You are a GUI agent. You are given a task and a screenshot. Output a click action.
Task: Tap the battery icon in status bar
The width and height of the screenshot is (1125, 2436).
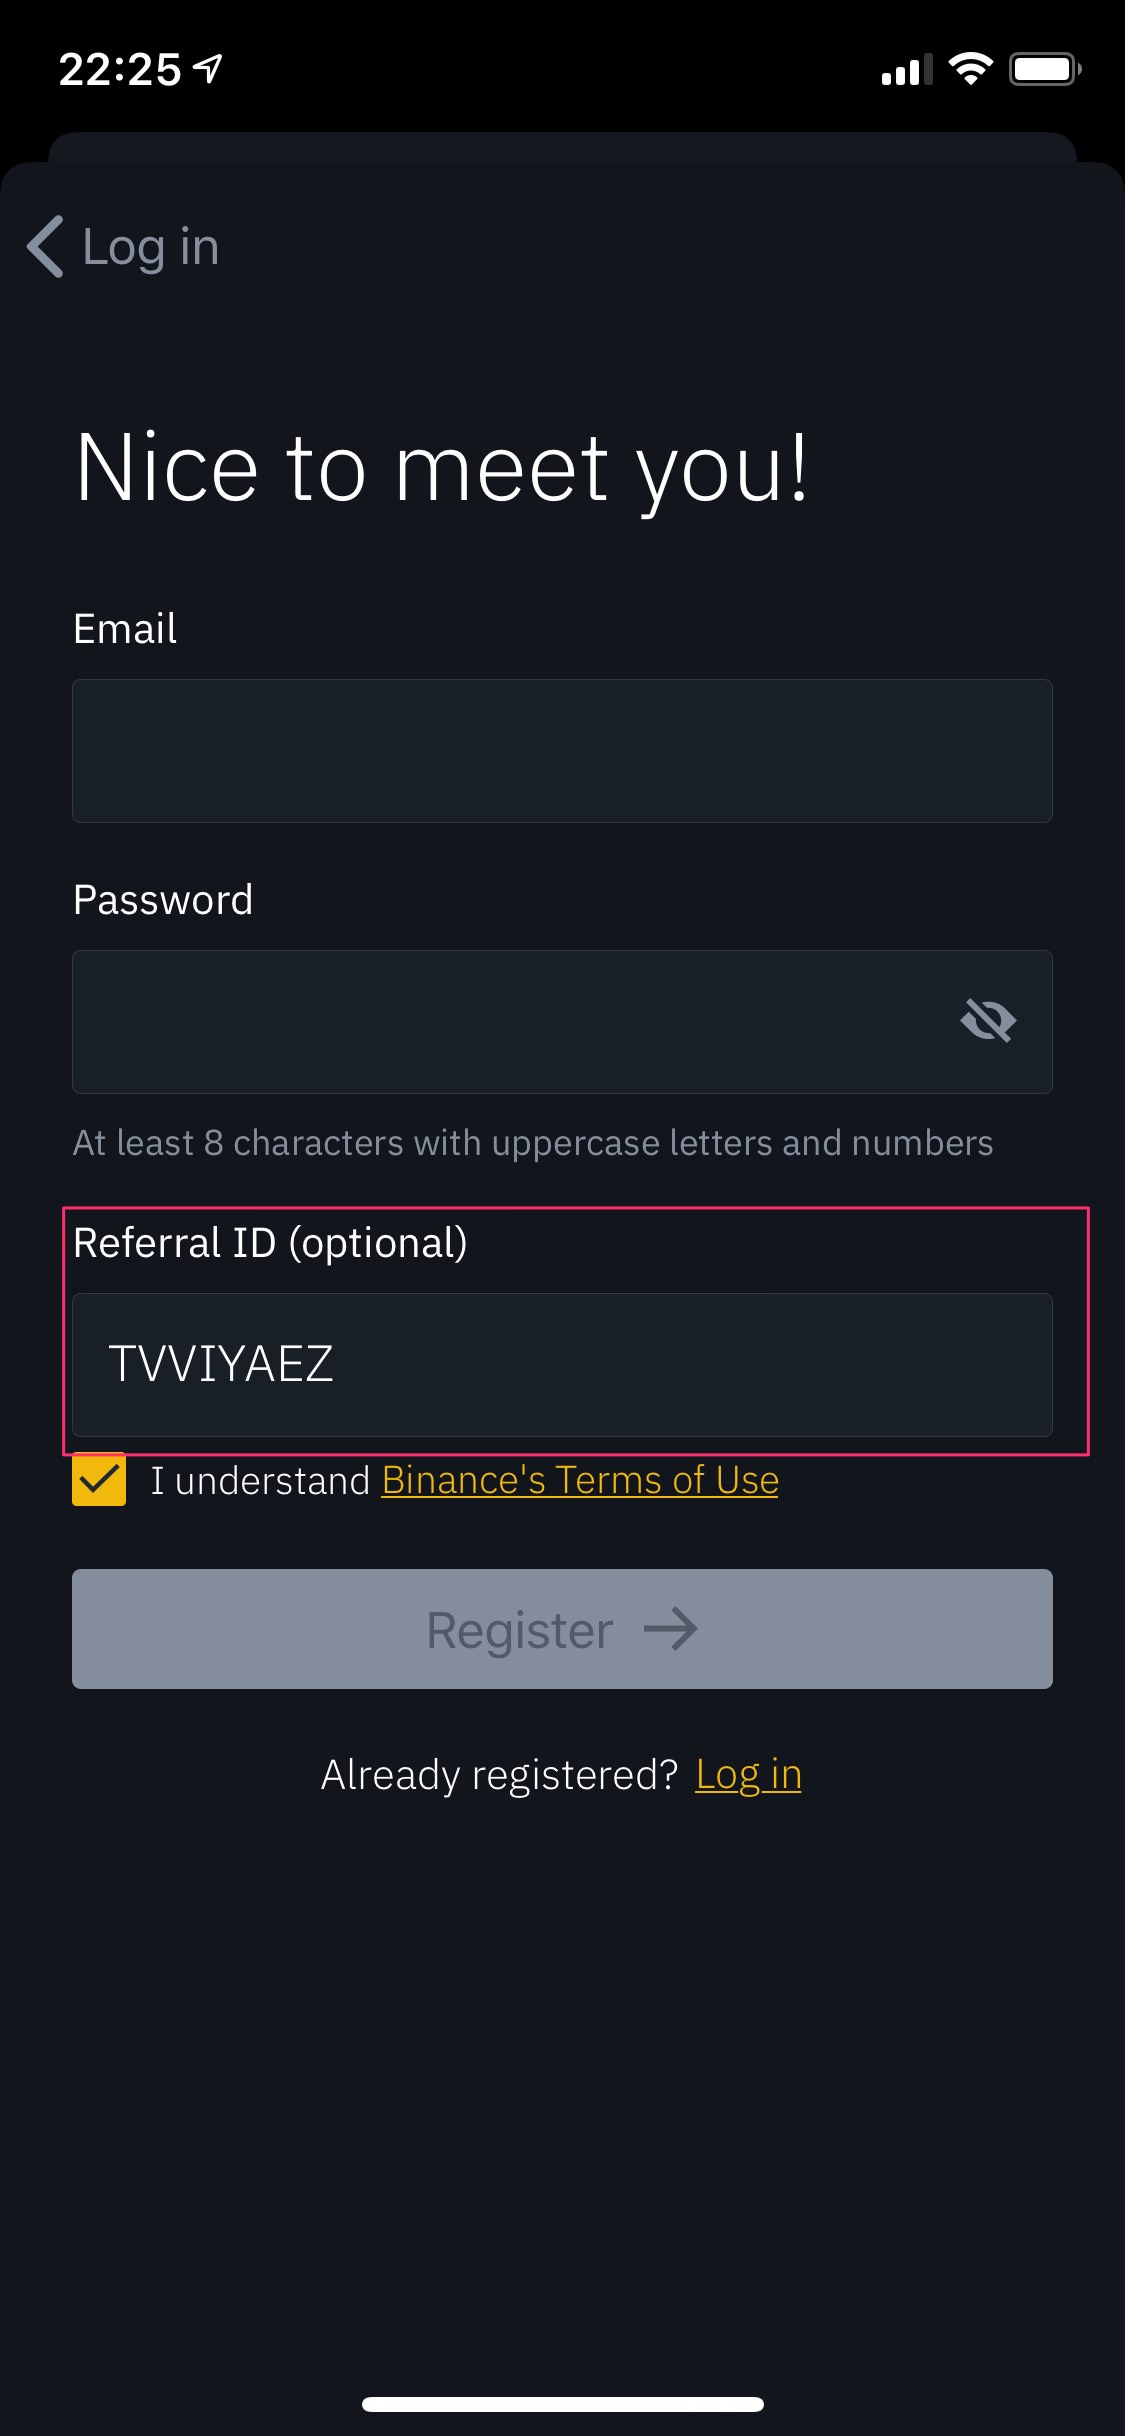[x=1045, y=69]
